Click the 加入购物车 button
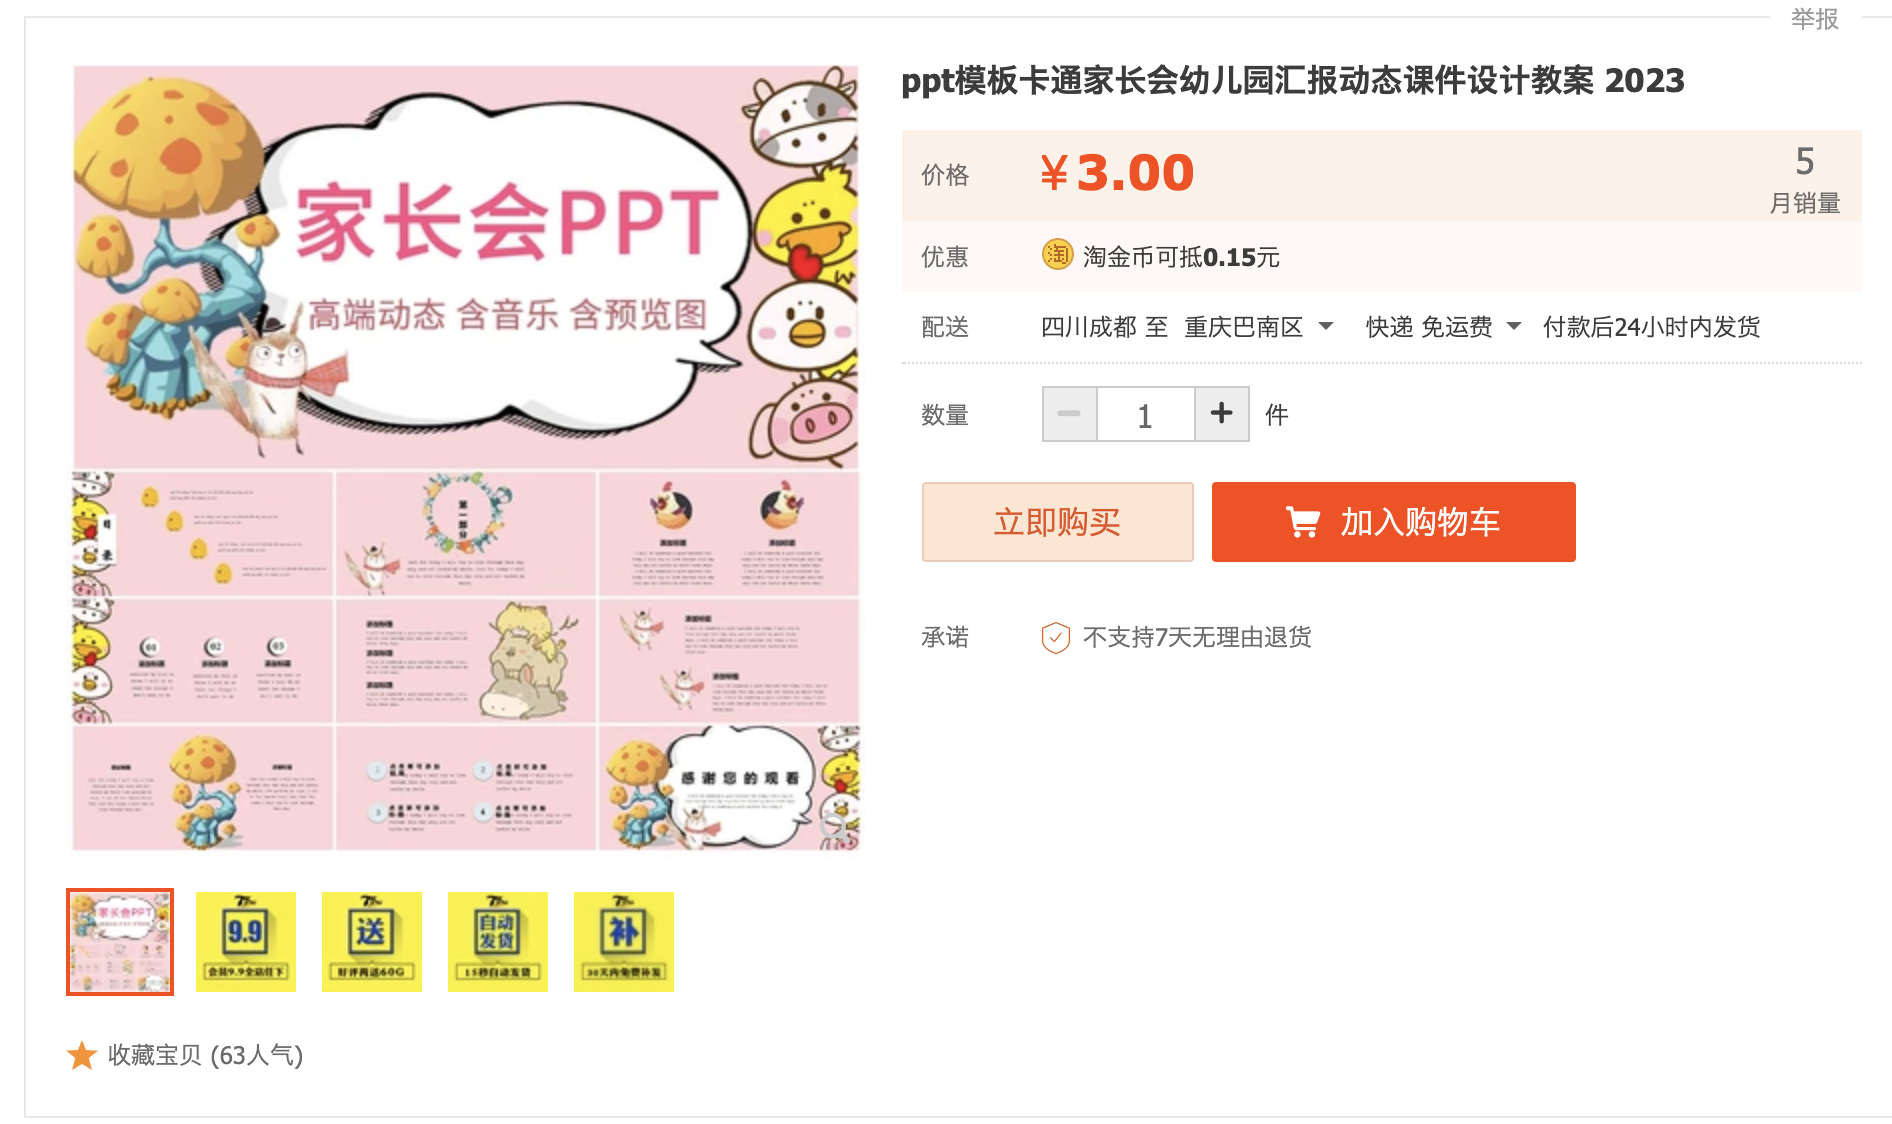This screenshot has height=1124, width=1892. pyautogui.click(x=1394, y=522)
